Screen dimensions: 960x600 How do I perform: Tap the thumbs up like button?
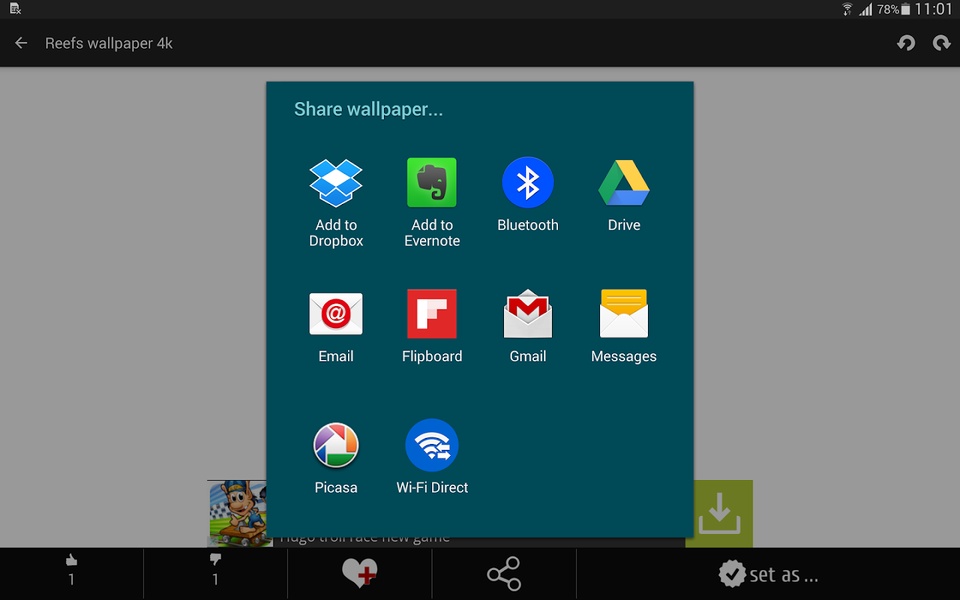(x=72, y=570)
